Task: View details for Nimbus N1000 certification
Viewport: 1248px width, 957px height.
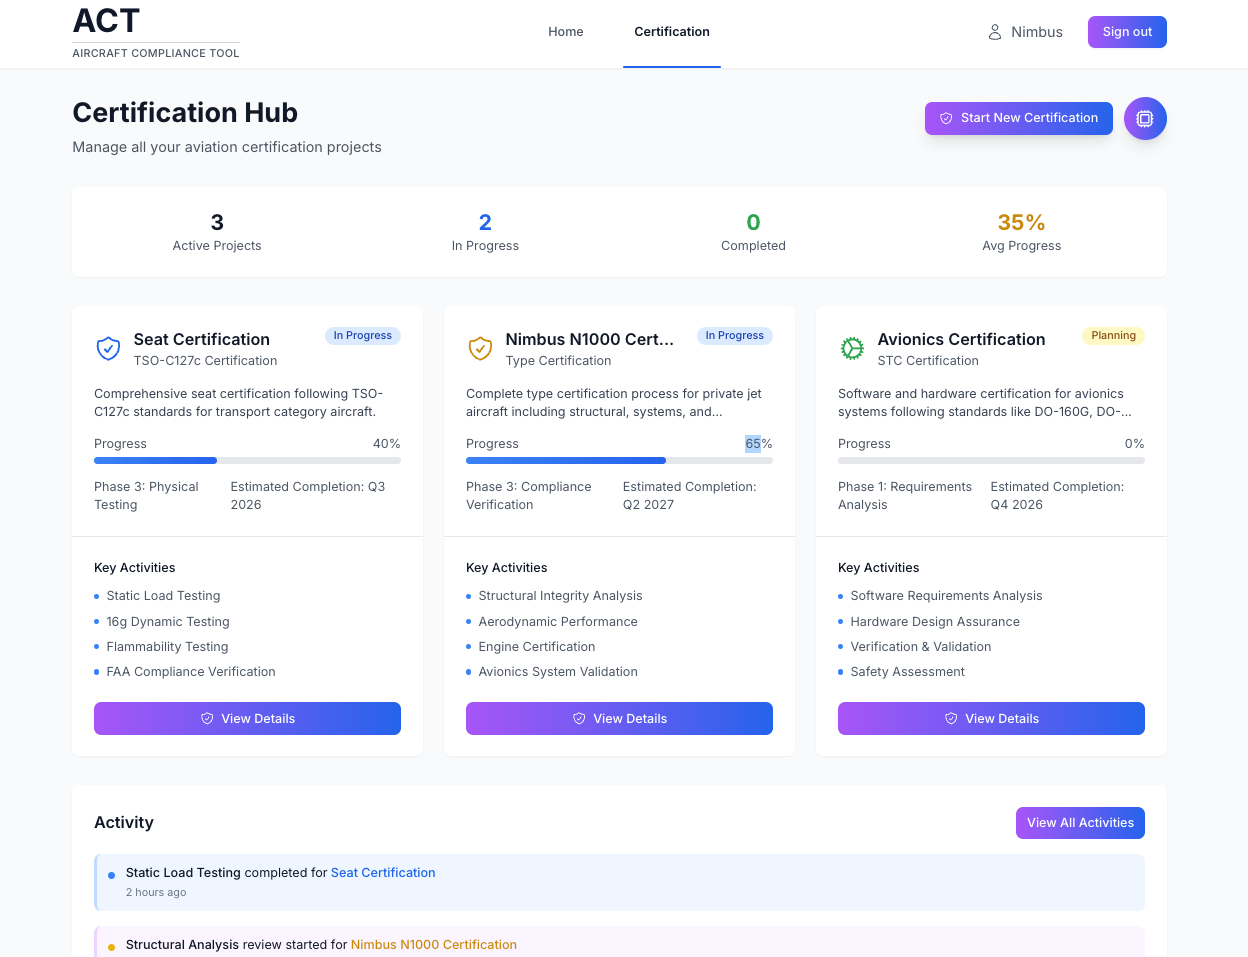Action: pos(619,718)
